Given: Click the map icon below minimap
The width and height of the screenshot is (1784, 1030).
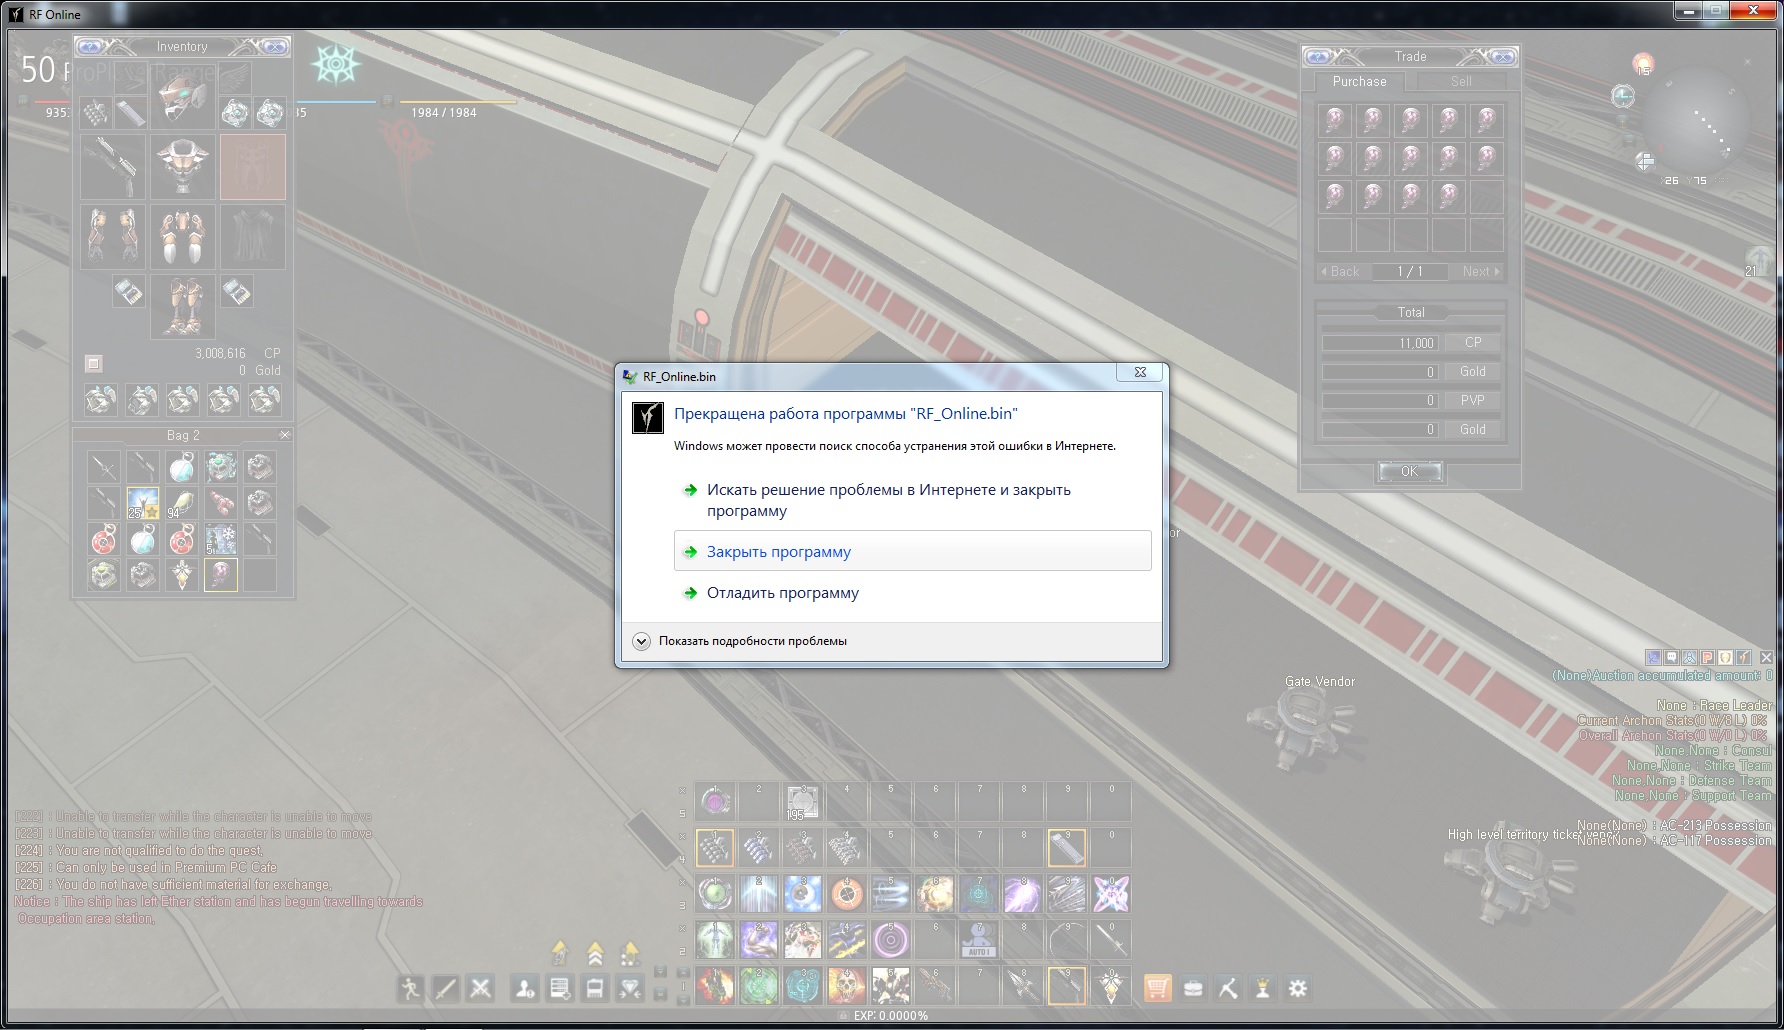Looking at the screenshot, I should [1645, 161].
